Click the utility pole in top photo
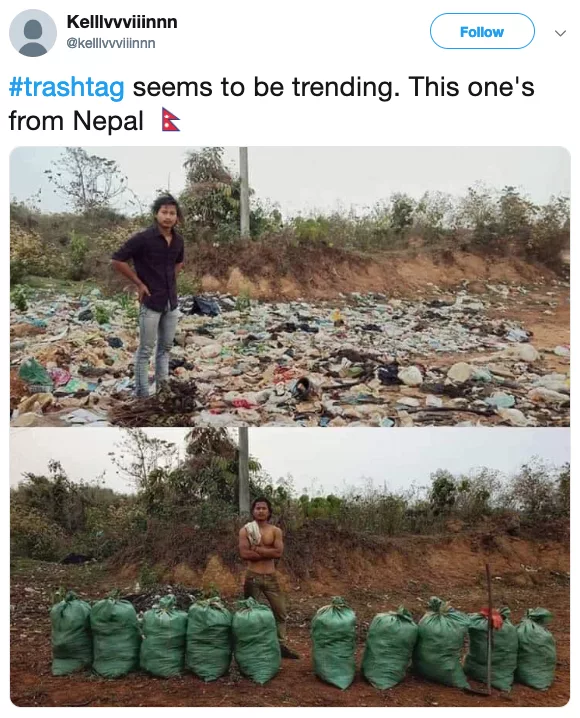 (x=244, y=191)
